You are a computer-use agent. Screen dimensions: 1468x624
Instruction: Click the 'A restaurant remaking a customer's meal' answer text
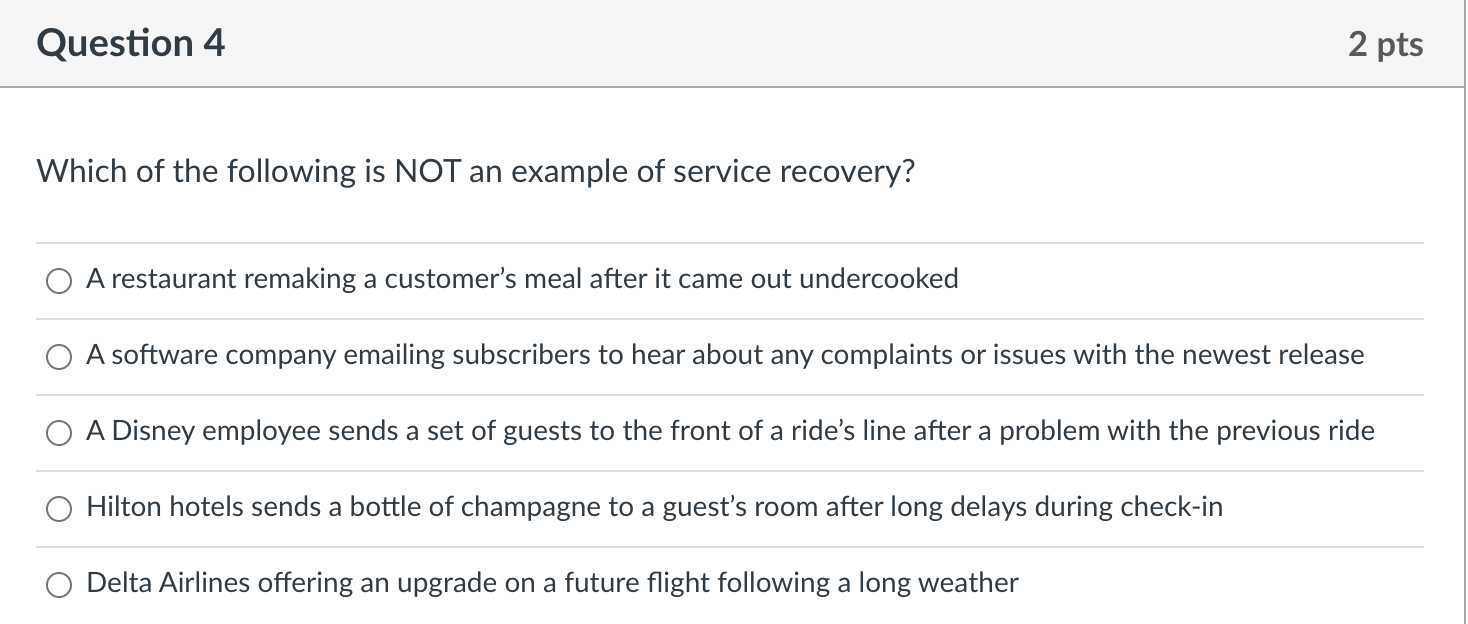[522, 279]
